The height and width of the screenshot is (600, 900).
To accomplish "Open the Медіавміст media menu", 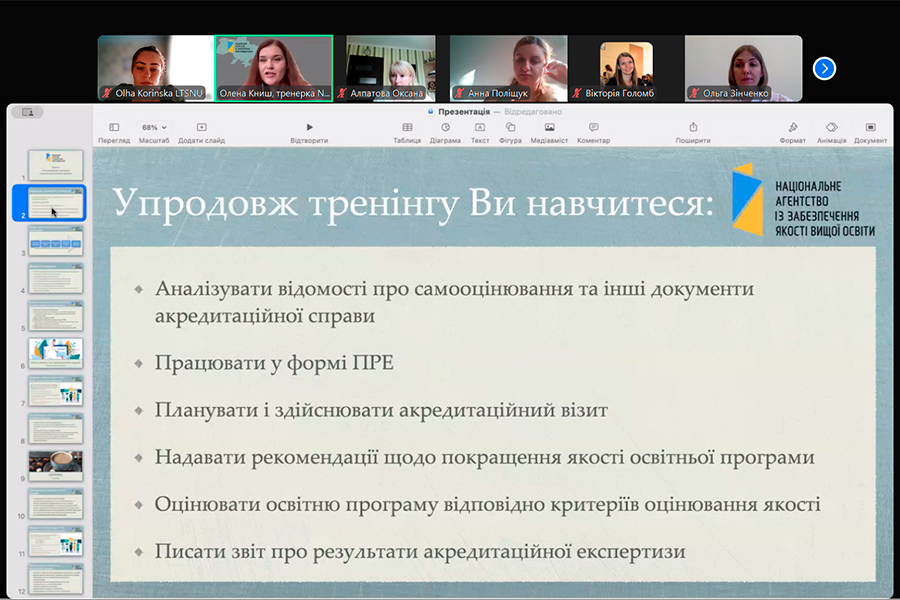I will 549,133.
